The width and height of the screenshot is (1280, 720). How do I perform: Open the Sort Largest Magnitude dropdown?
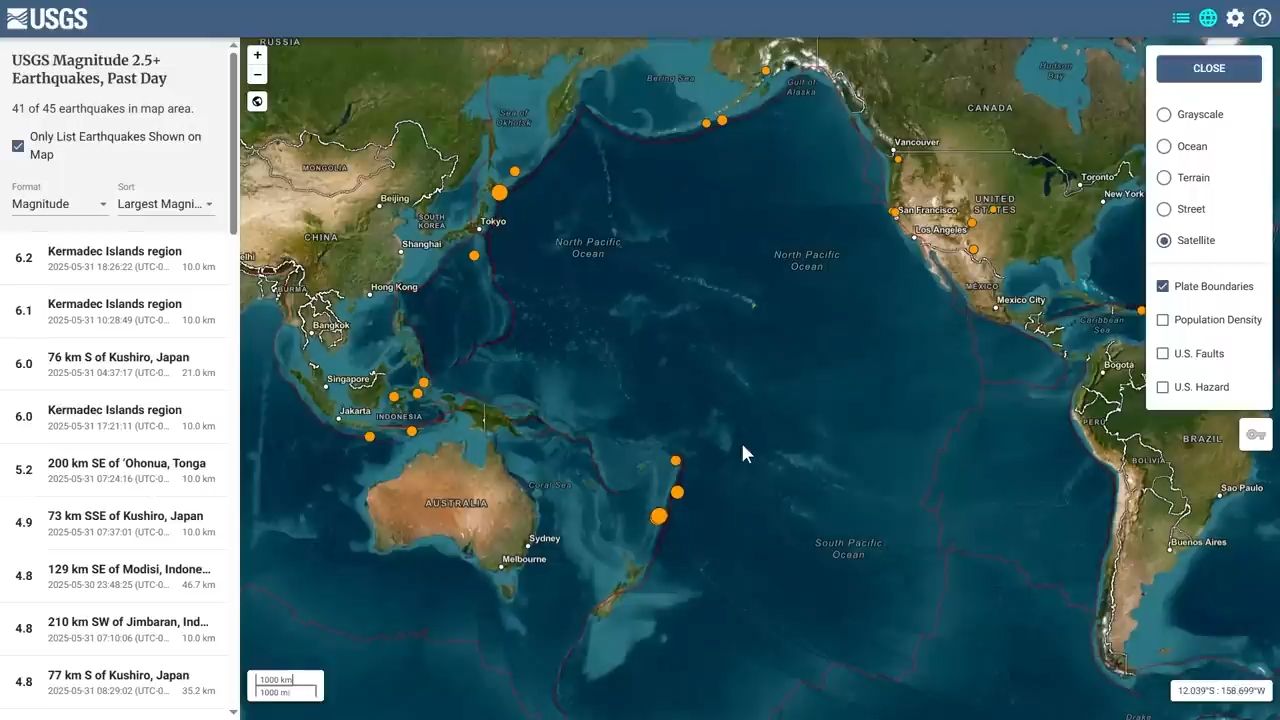(165, 204)
